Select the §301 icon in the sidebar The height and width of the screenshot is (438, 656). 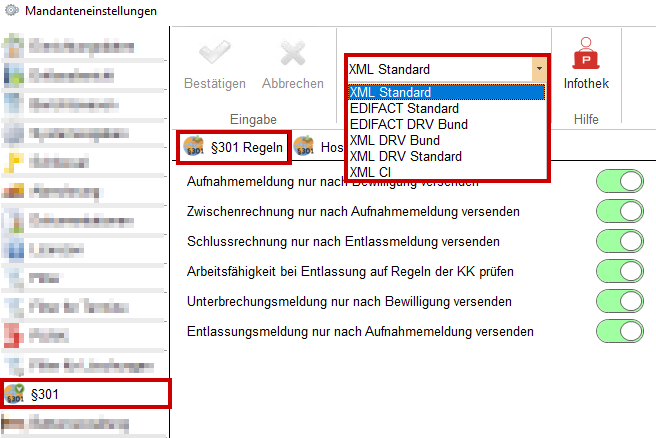pos(16,394)
